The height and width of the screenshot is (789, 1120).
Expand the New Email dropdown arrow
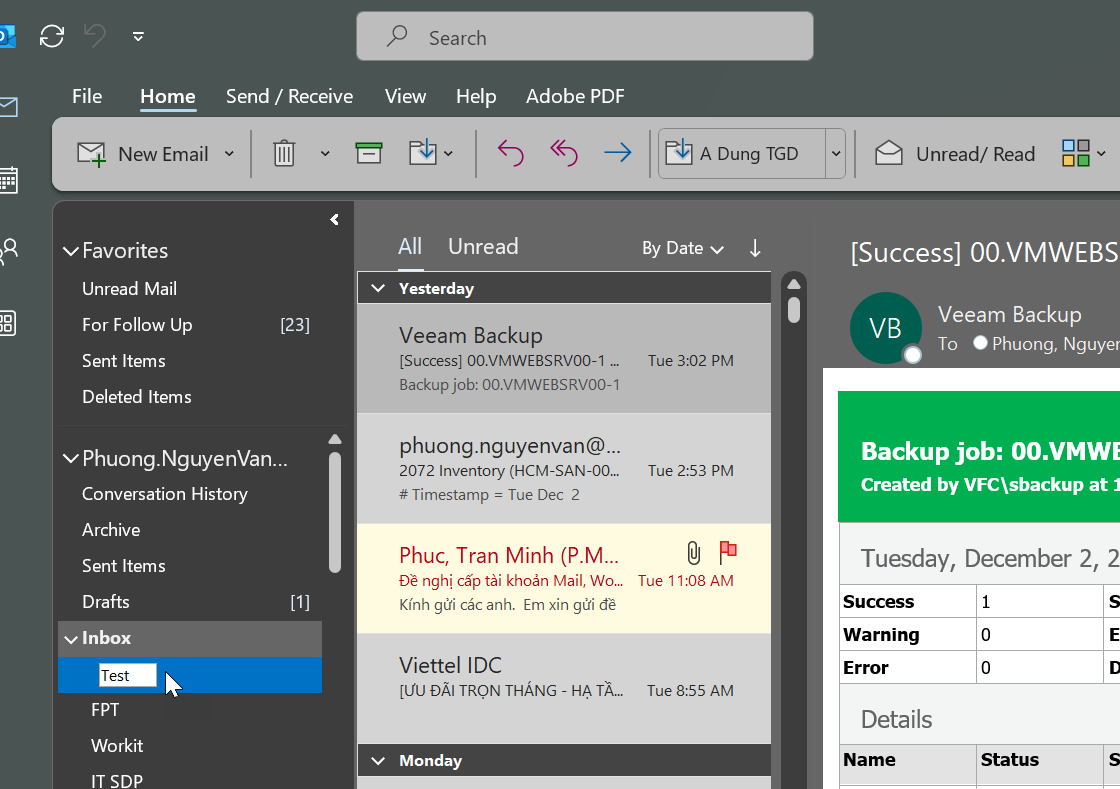coord(229,154)
